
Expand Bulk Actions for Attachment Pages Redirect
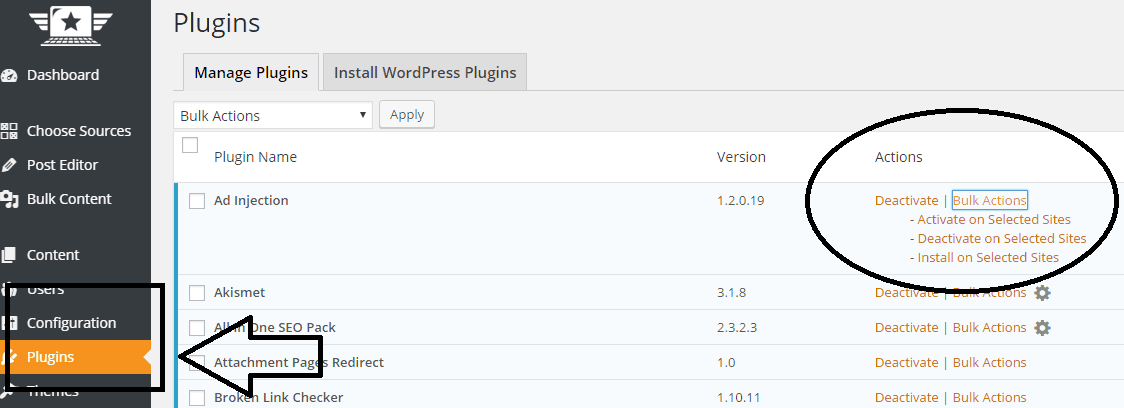coord(989,362)
